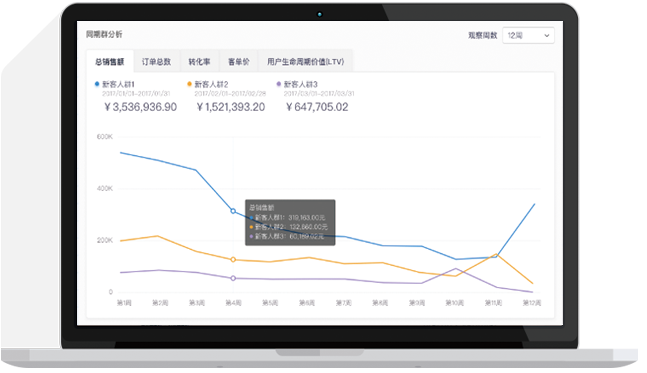Click the 第6周 axis label
Image resolution: width=647 pixels, height=373 pixels.
(307, 303)
